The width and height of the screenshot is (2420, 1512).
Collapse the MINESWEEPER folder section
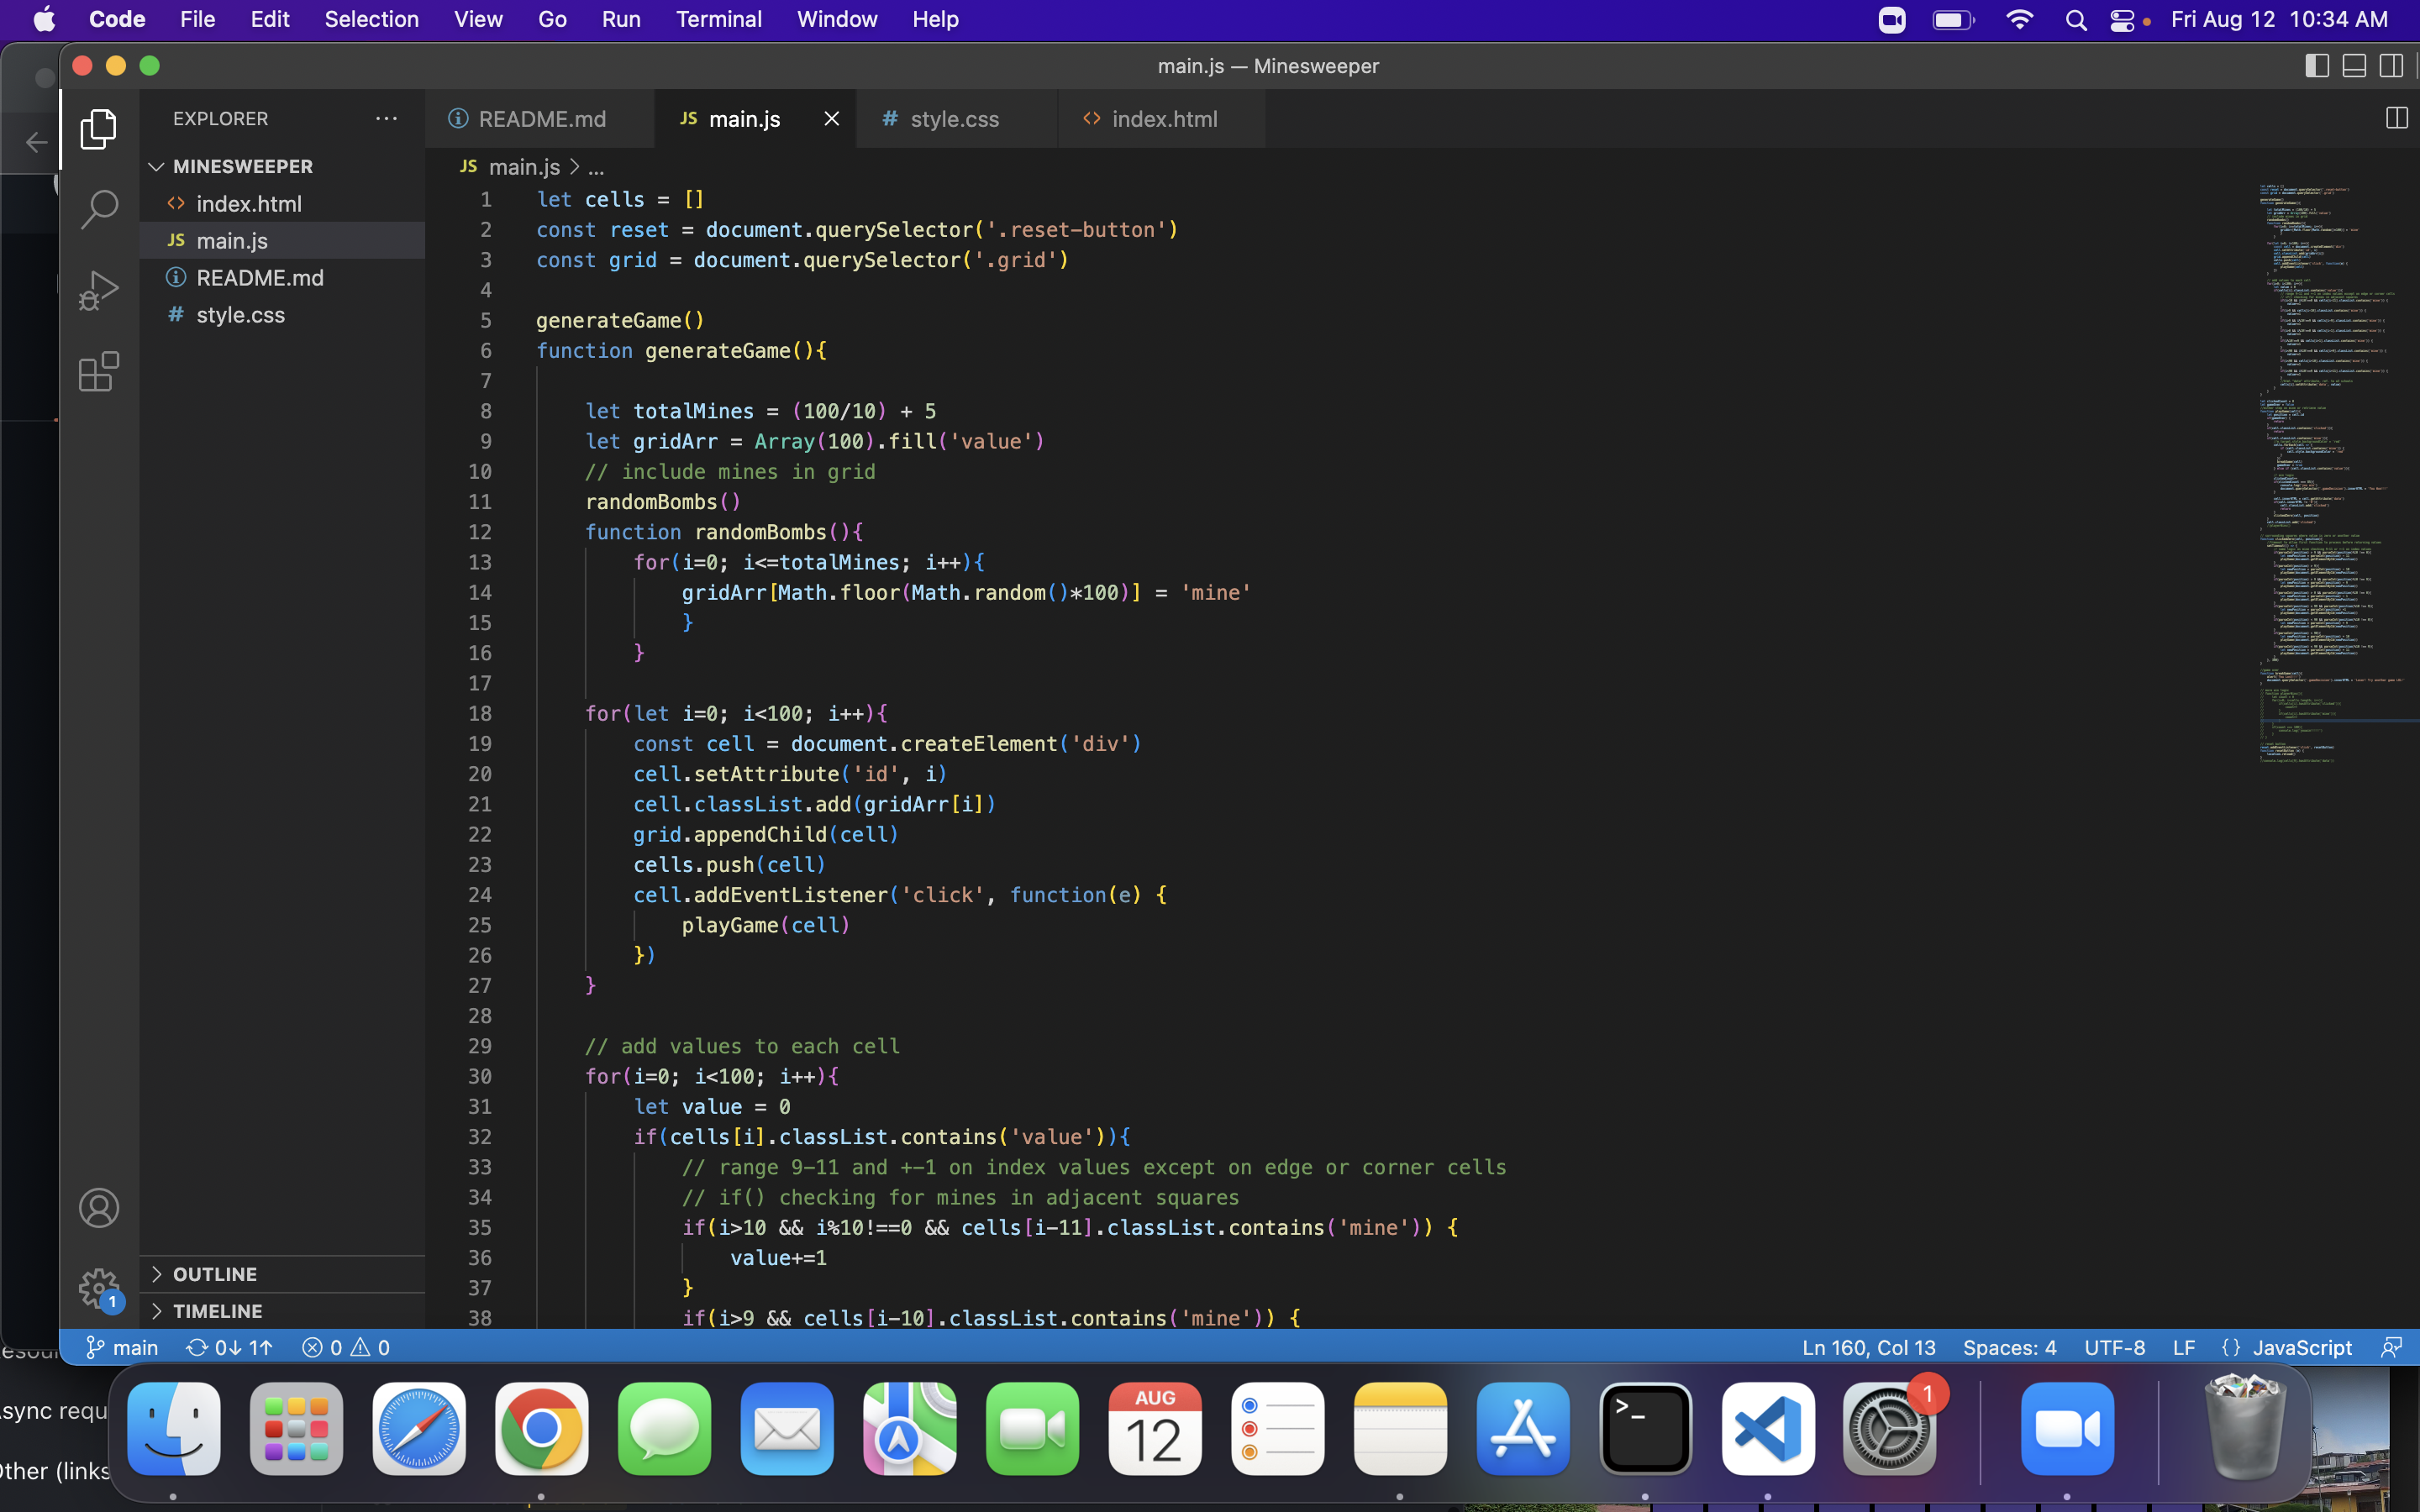[282, 166]
